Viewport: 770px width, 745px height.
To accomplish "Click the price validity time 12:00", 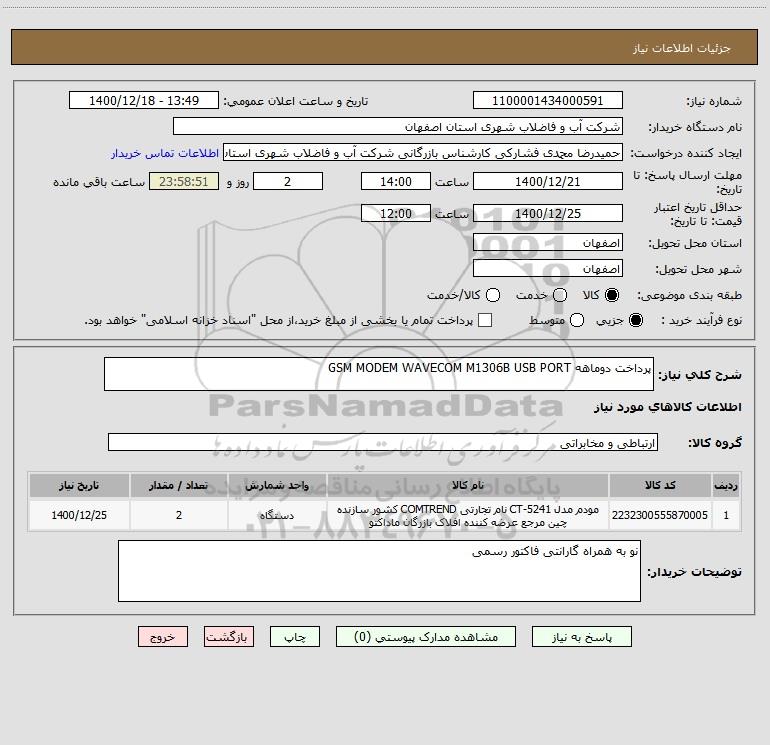I will 396,213.
